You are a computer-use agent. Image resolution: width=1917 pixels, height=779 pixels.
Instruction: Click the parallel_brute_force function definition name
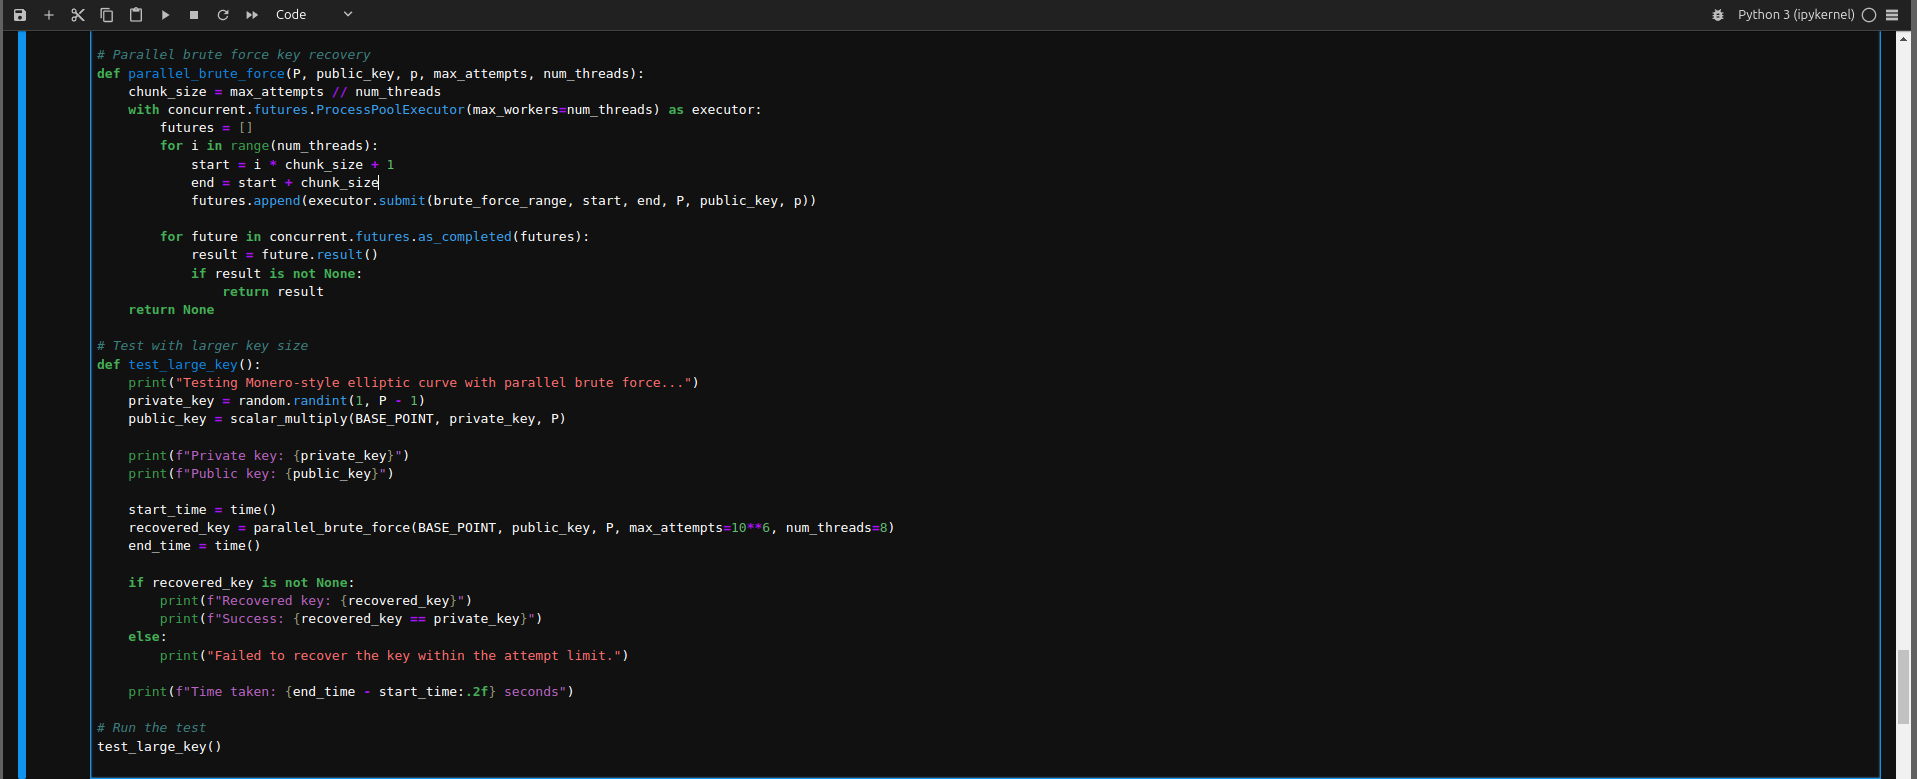(206, 74)
